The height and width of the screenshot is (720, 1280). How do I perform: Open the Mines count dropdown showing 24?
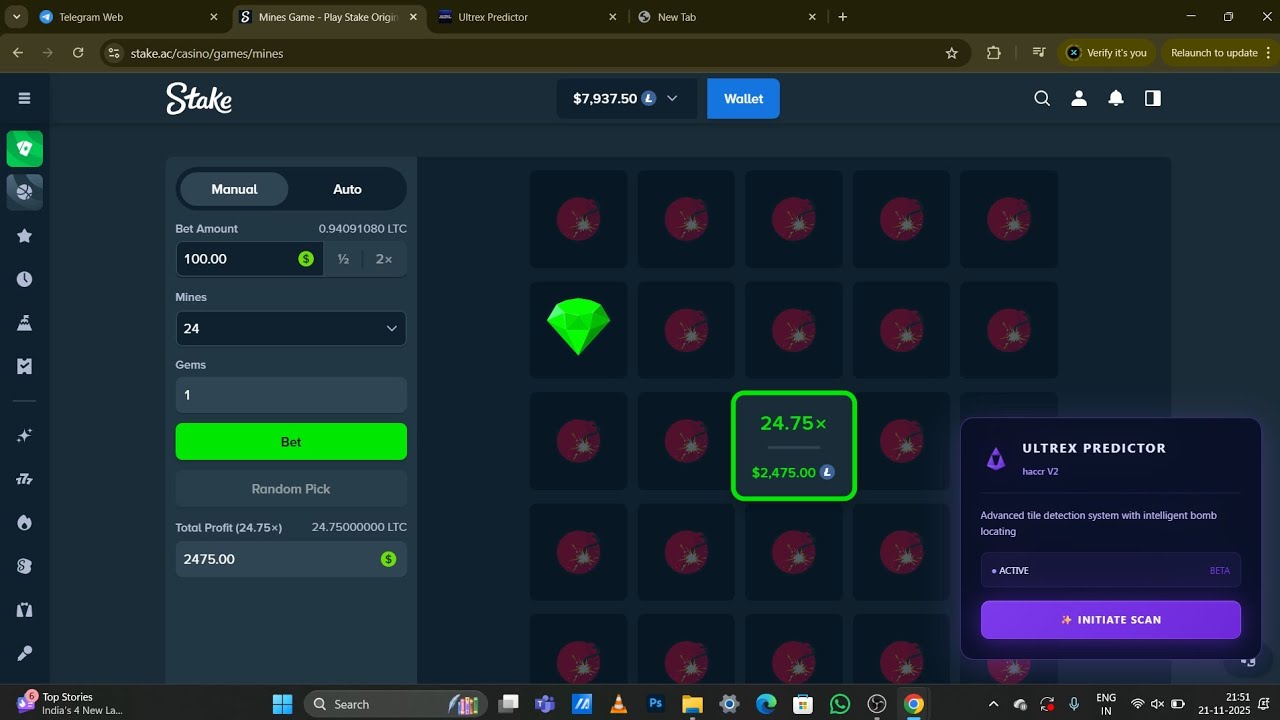click(291, 328)
